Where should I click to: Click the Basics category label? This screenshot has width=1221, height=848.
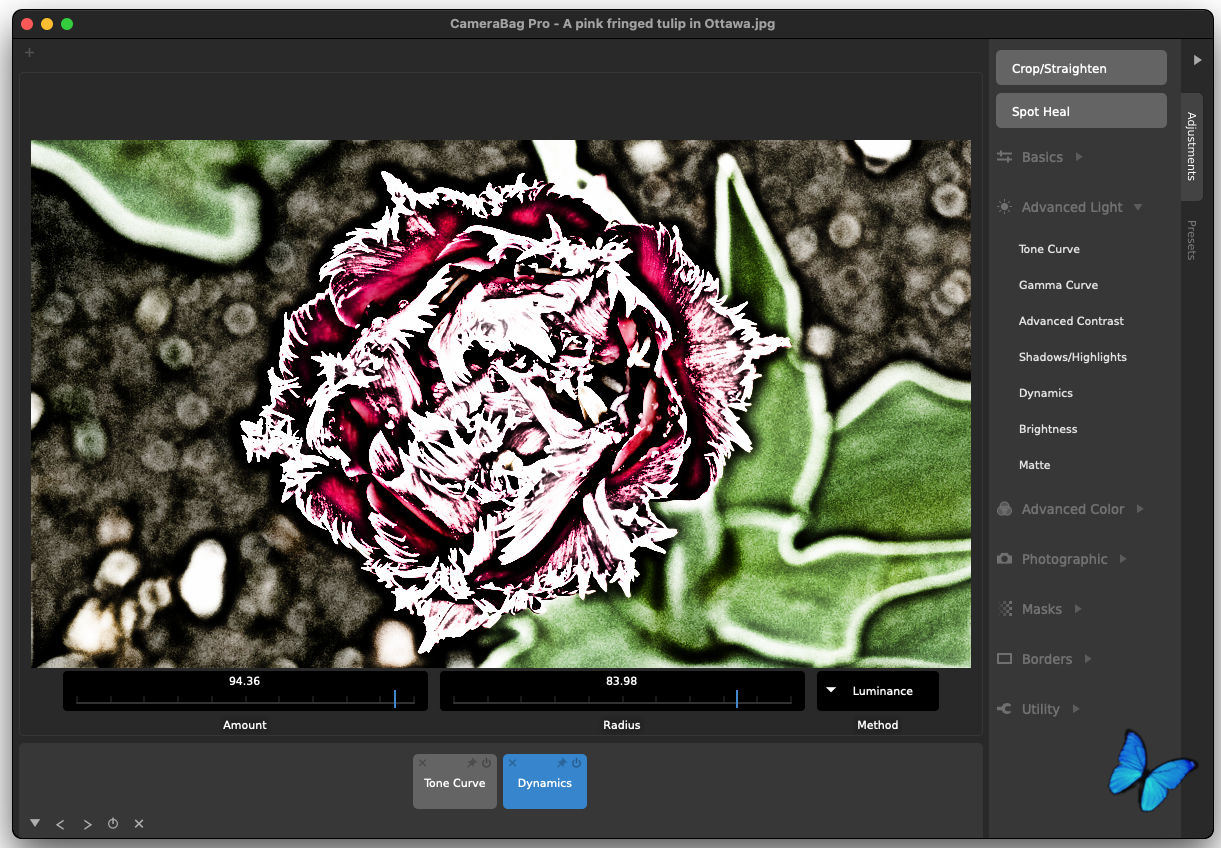1042,157
